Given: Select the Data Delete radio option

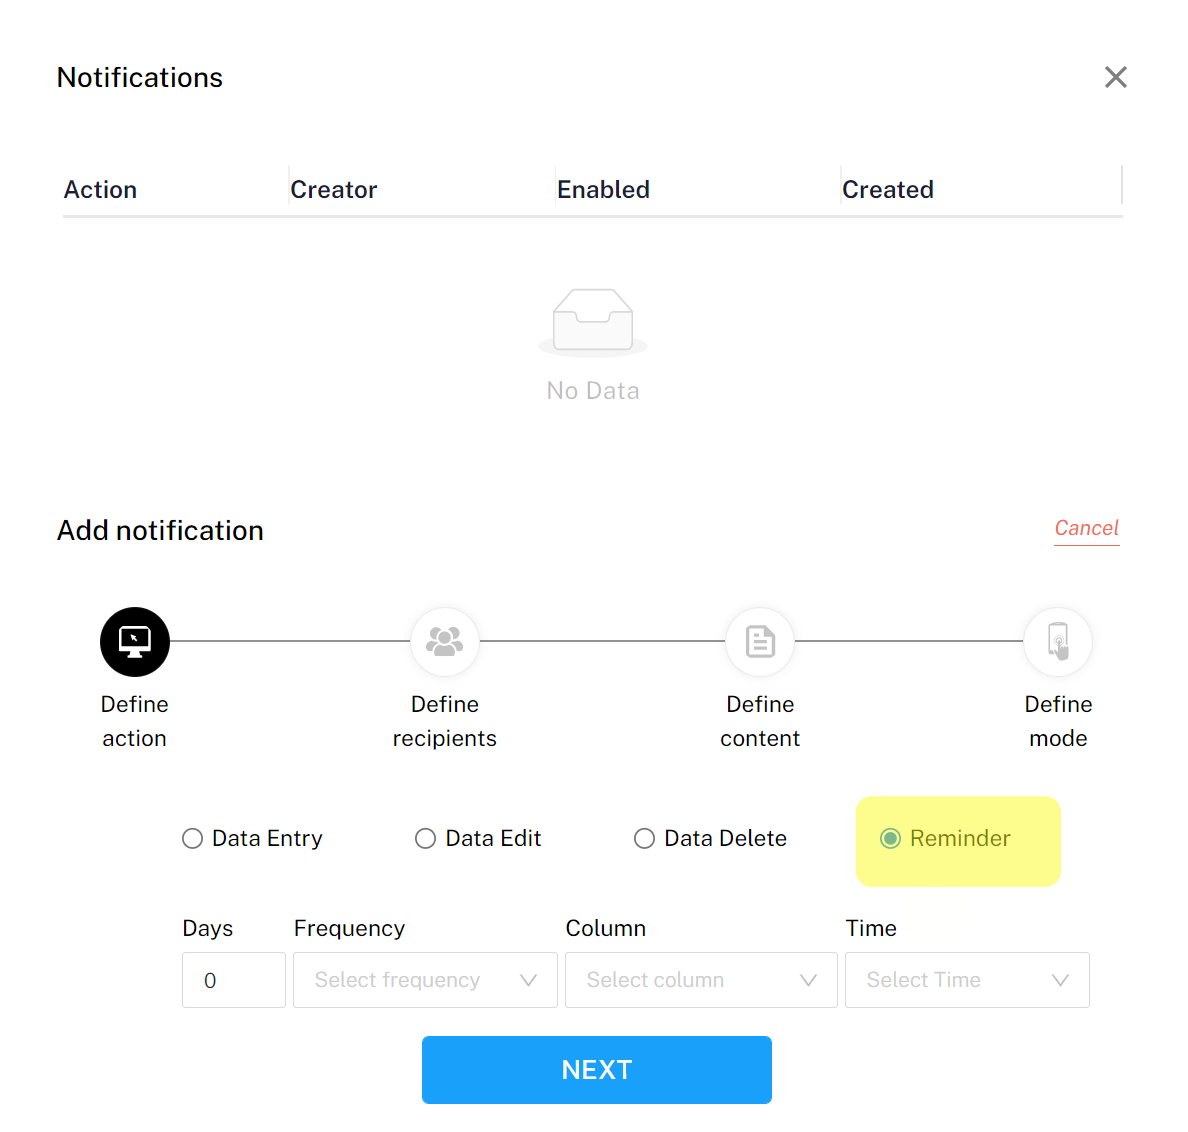Looking at the screenshot, I should coord(645,839).
